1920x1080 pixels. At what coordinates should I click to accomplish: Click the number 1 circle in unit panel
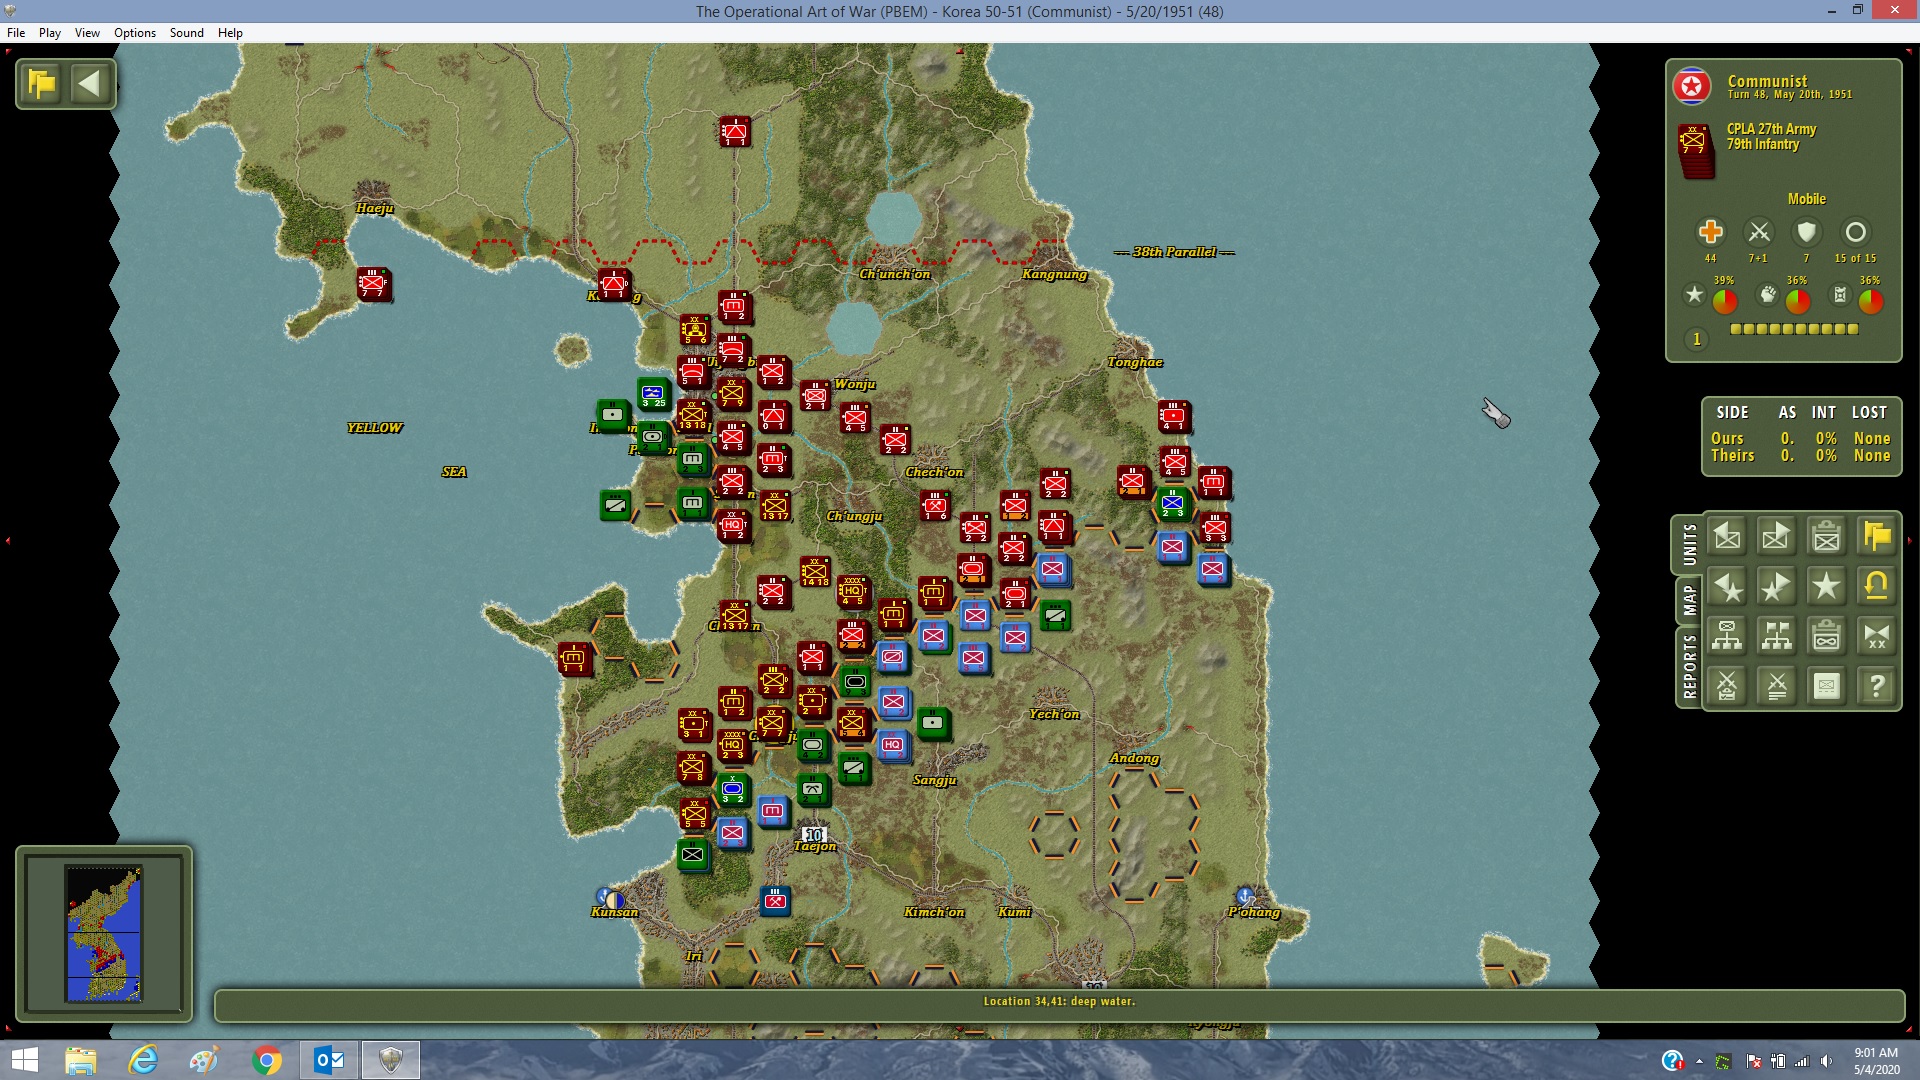tap(1697, 340)
